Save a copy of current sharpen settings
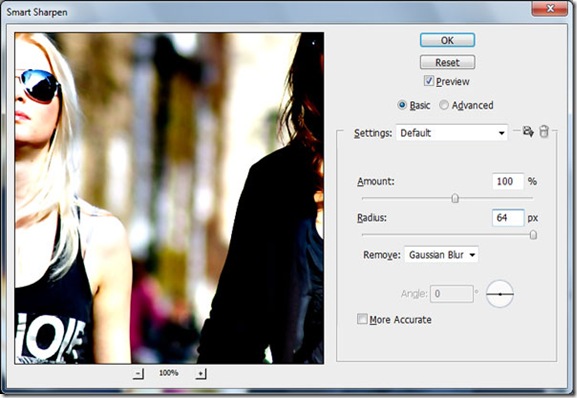This screenshot has width=577, height=398. [x=528, y=131]
